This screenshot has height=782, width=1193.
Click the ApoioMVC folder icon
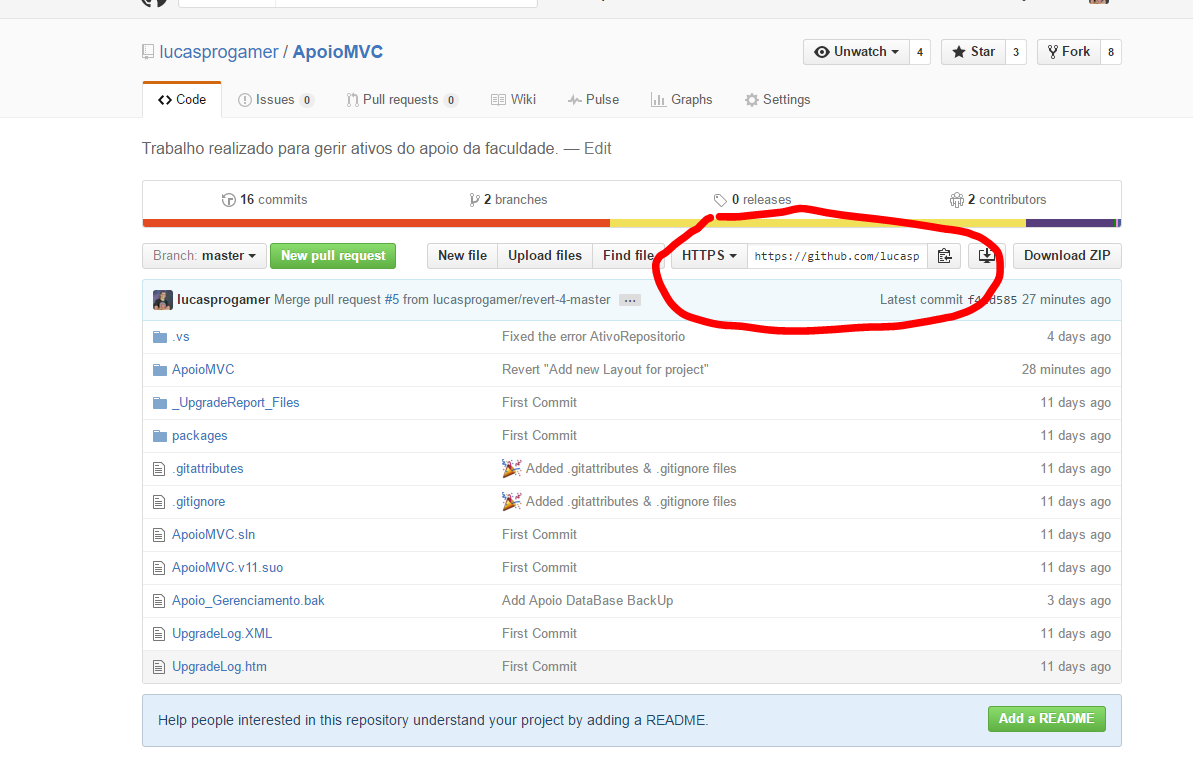coord(160,370)
